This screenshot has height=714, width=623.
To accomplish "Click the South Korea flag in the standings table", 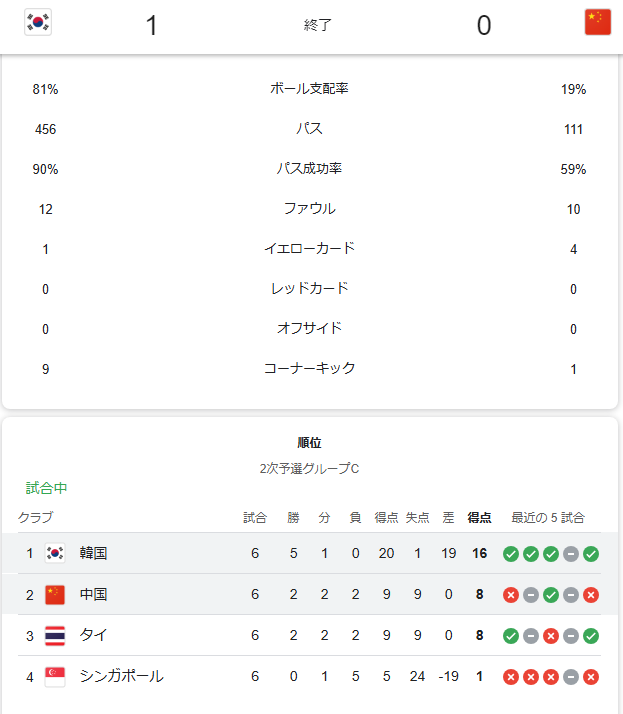I will coord(55,553).
